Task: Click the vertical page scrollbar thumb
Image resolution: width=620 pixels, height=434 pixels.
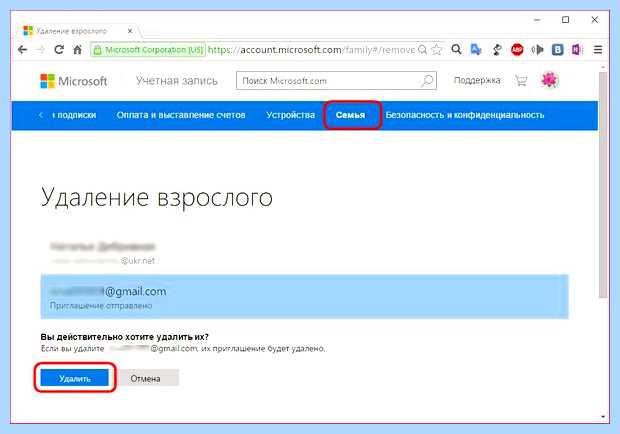Action: [x=603, y=186]
